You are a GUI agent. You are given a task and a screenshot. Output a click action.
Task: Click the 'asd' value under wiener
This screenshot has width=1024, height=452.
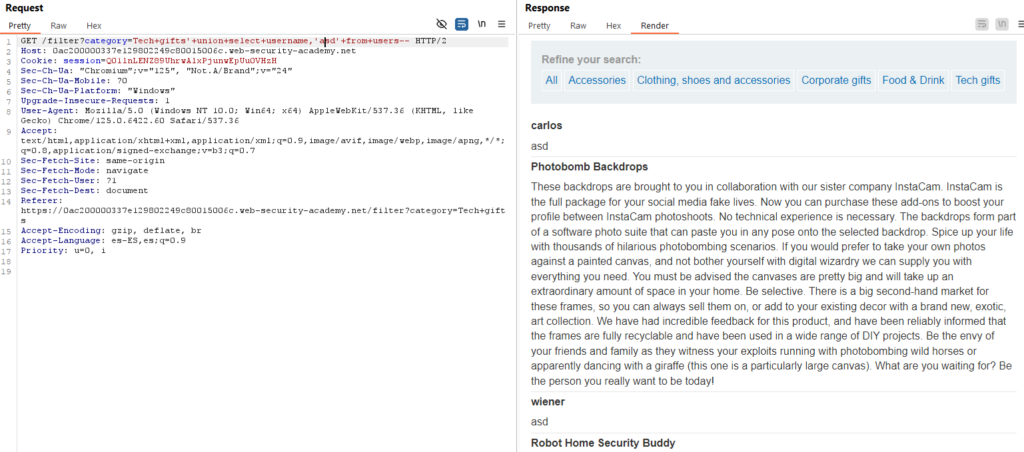click(539, 422)
